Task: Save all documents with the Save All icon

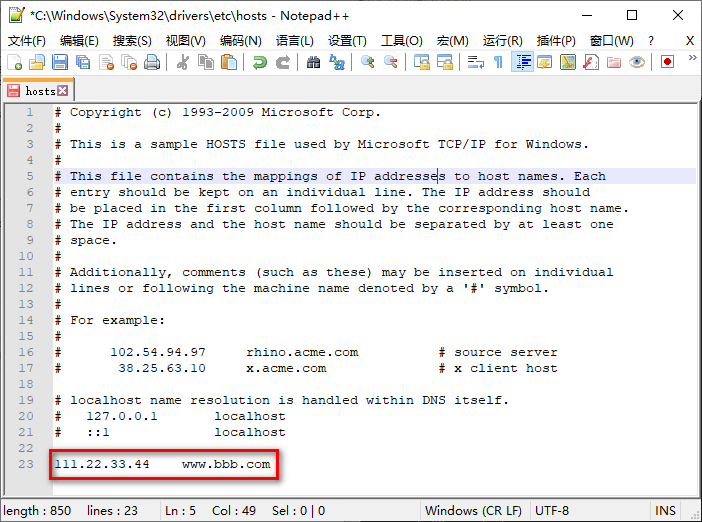Action: point(83,62)
